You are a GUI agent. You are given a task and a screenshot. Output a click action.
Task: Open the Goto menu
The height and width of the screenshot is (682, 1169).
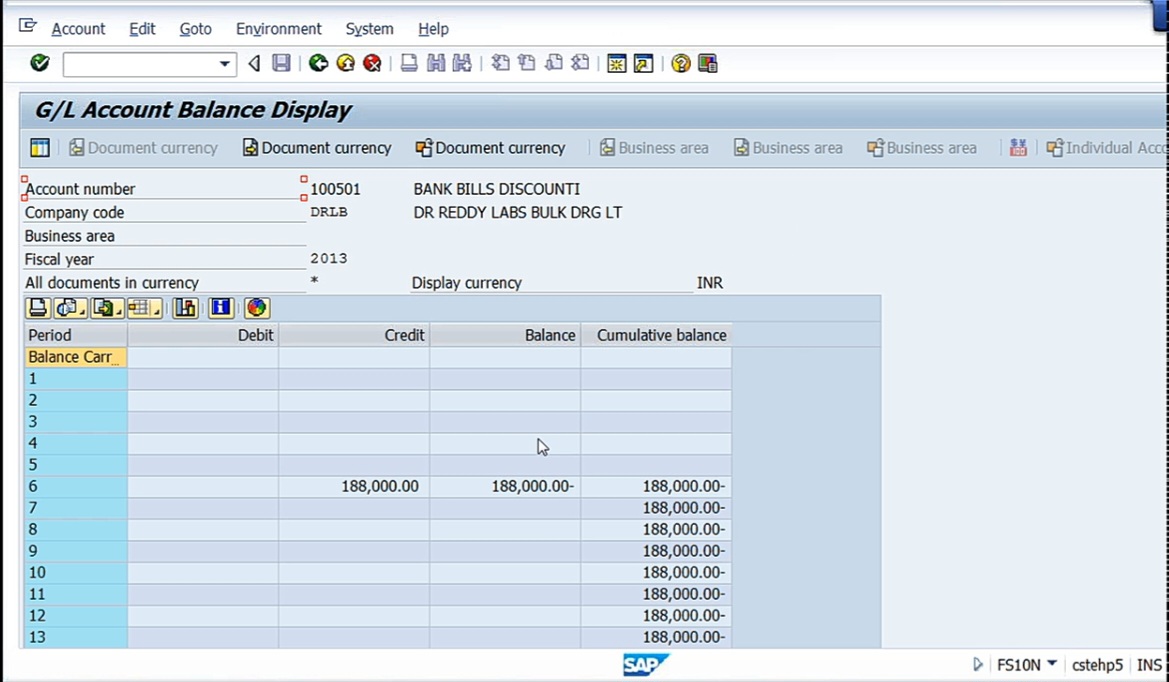click(195, 29)
